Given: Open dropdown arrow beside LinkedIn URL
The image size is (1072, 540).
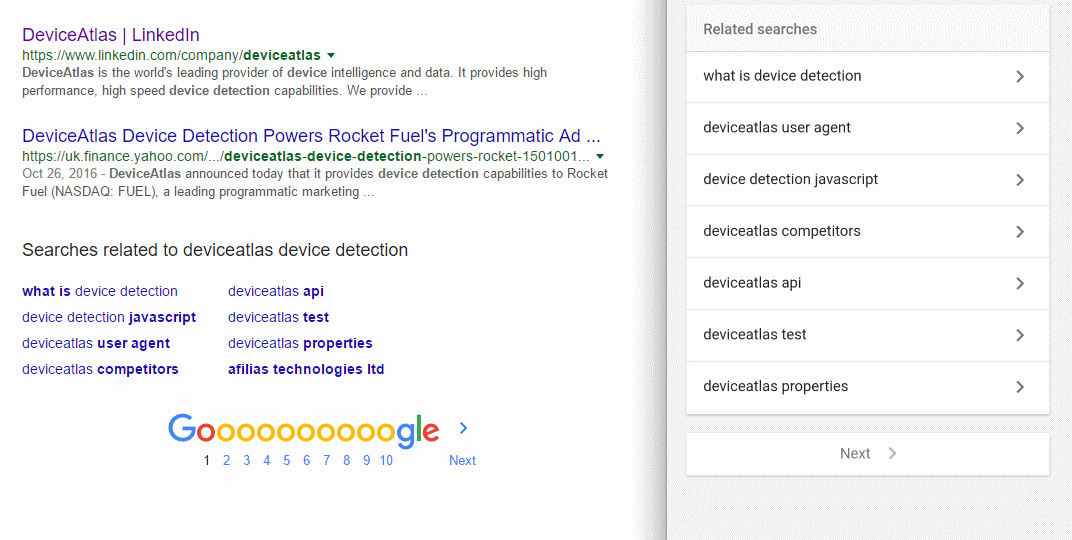Looking at the screenshot, I should point(331,55).
